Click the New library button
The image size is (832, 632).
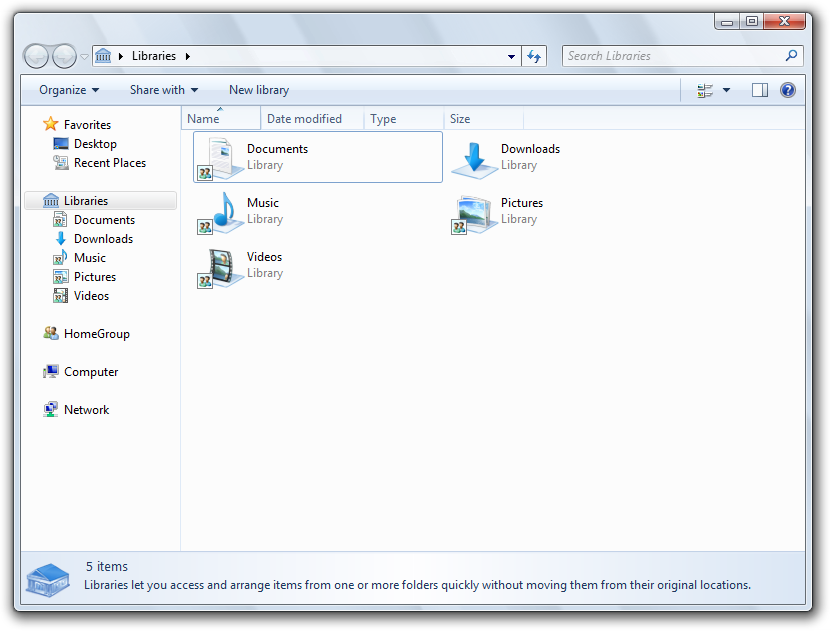click(x=259, y=90)
